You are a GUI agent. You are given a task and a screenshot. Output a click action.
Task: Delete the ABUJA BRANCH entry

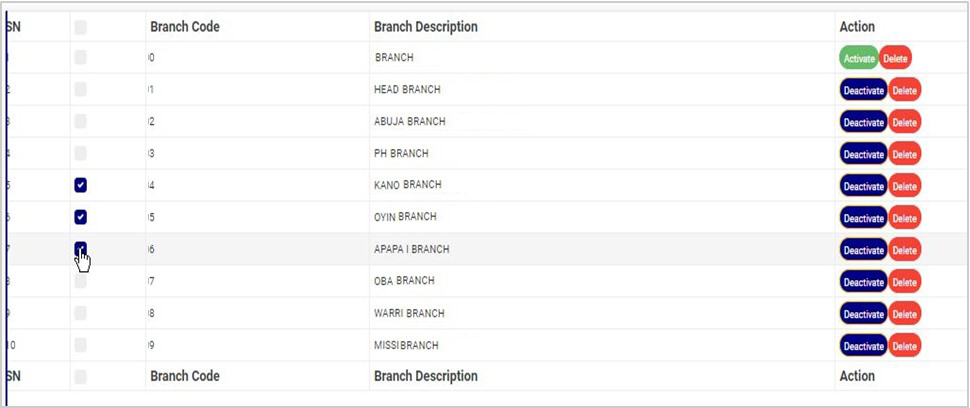pos(904,123)
